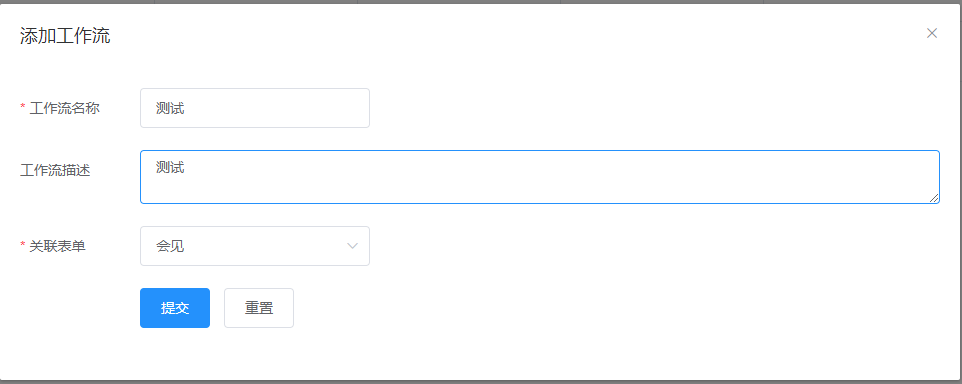Focus the 工作流描述 textarea
Viewport: 962px width, 384px height.
pyautogui.click(x=540, y=177)
